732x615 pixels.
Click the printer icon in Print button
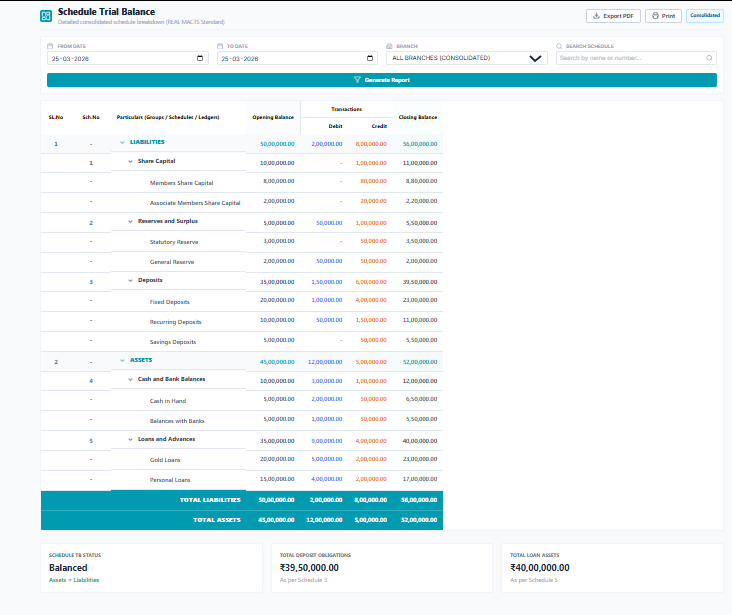(x=655, y=16)
